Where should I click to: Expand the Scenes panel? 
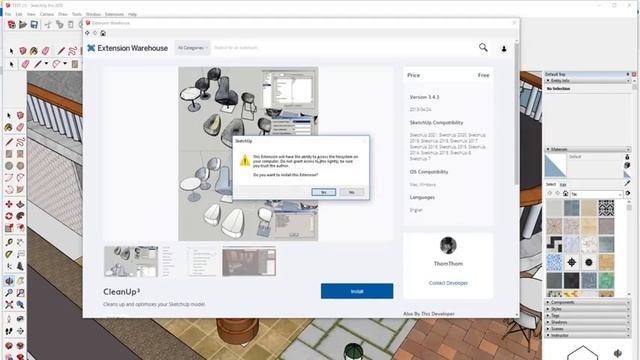click(x=588, y=329)
